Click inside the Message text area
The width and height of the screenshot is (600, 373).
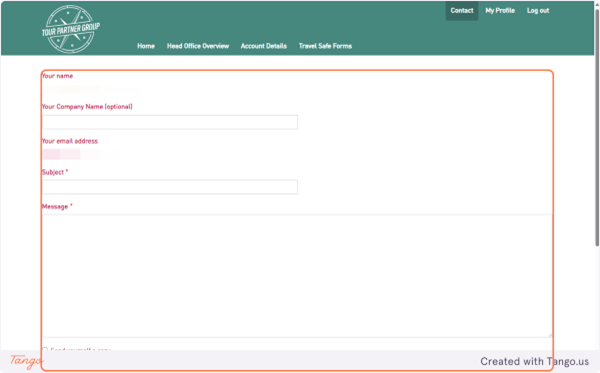pos(297,276)
